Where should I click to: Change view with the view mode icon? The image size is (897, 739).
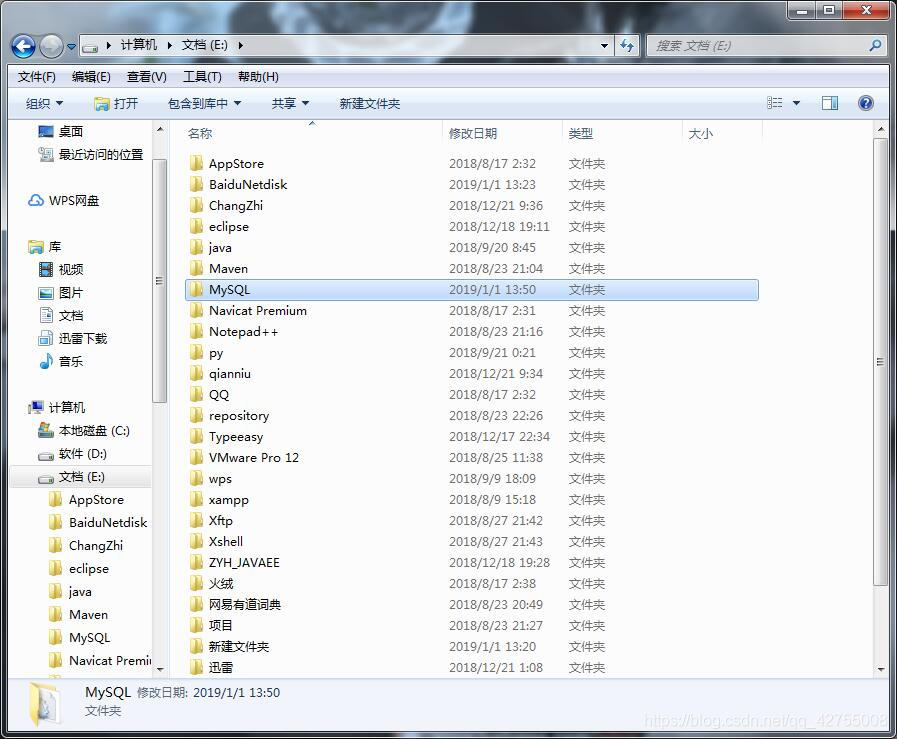(775, 103)
